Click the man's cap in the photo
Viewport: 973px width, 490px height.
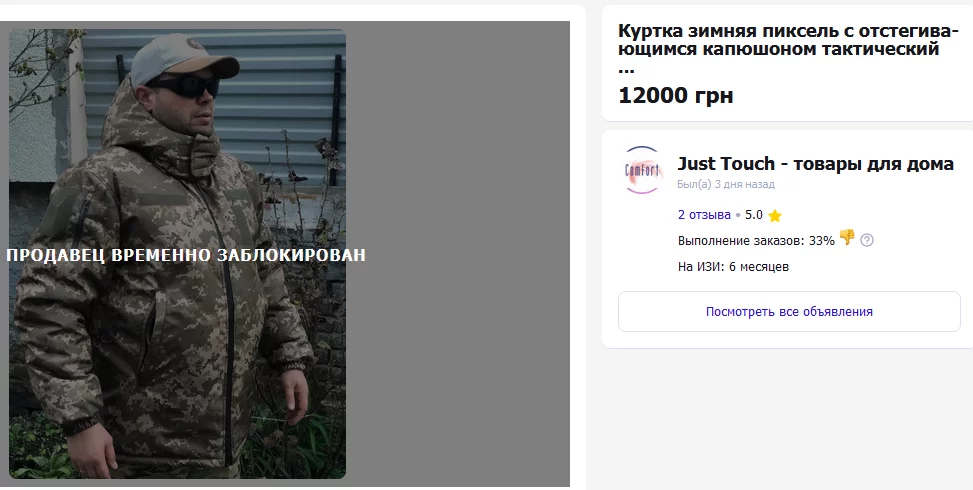pyautogui.click(x=182, y=58)
